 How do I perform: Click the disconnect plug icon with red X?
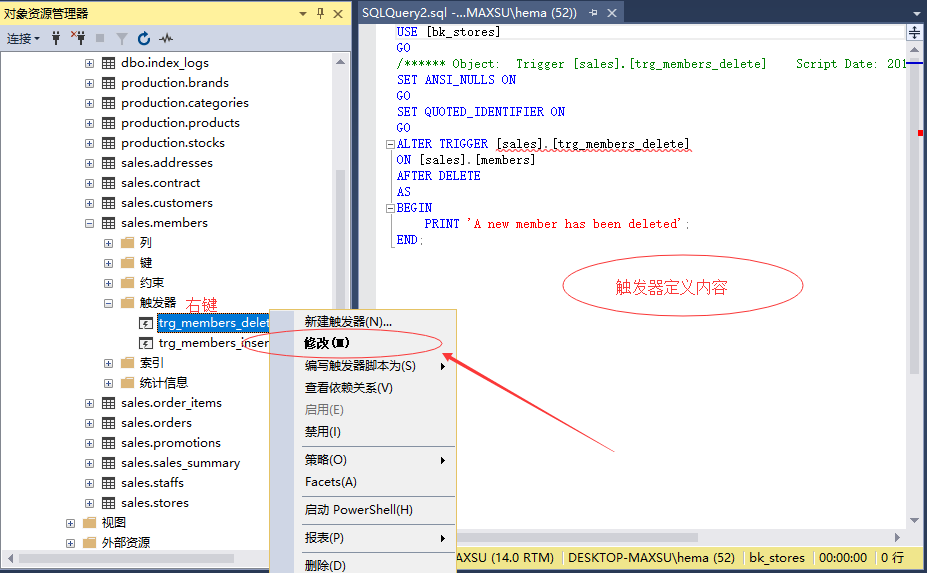[x=78, y=38]
